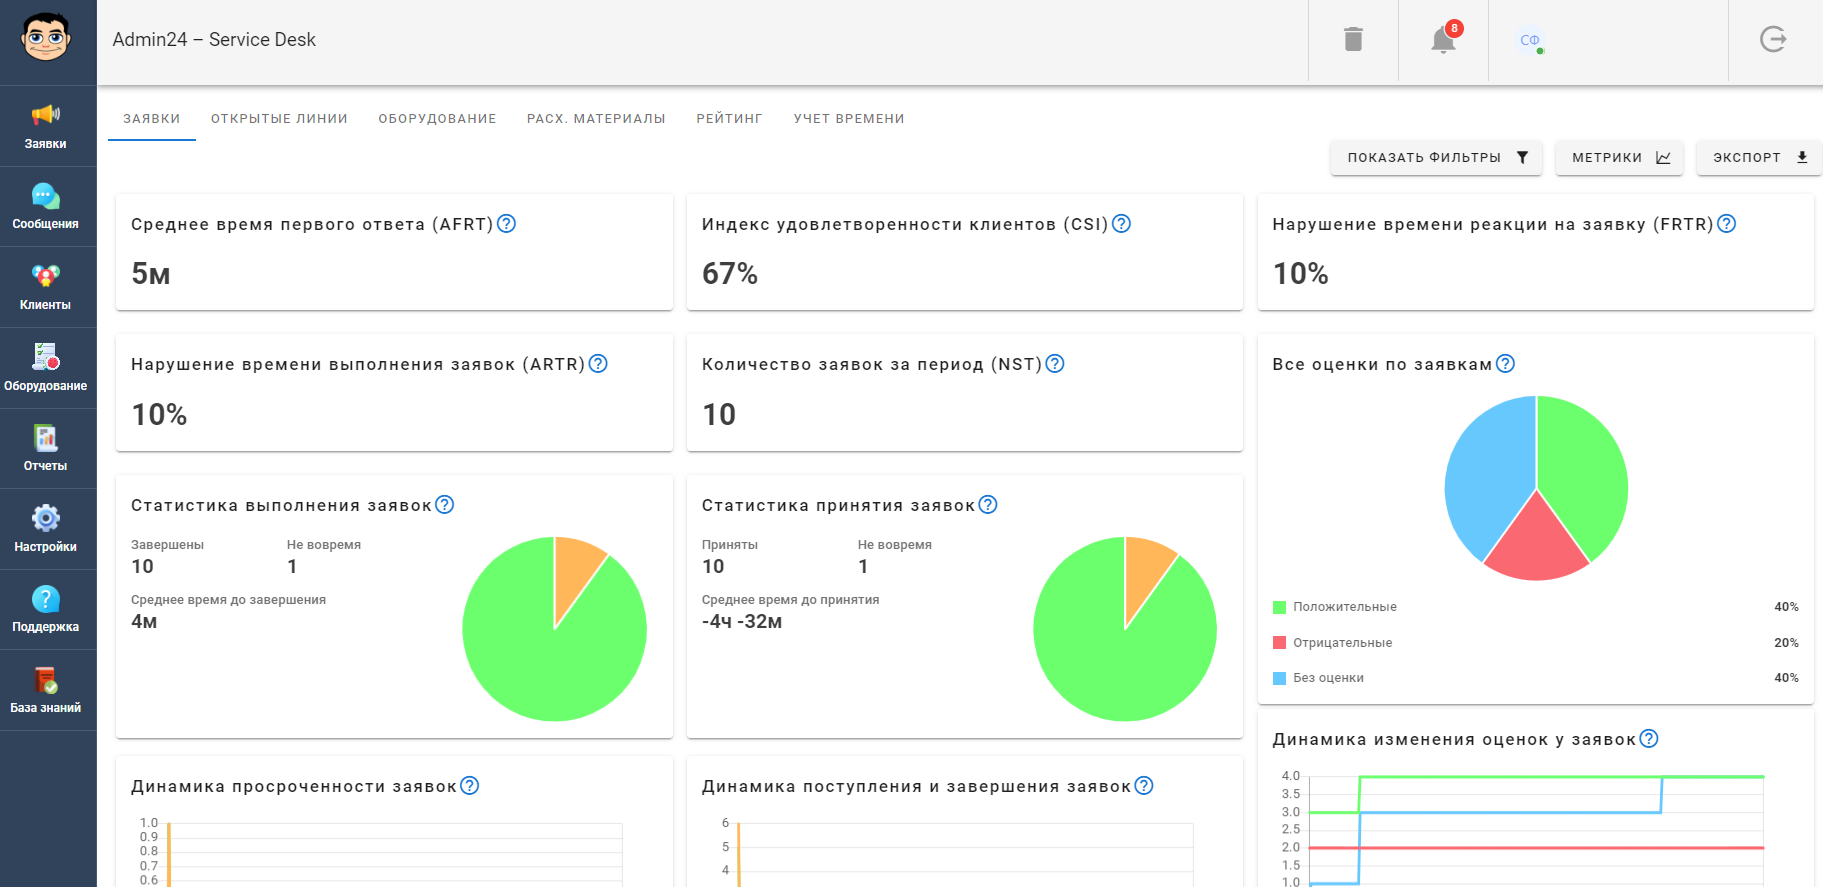Image resolution: width=1823 pixels, height=887 pixels.
Task: Open Сообщения in the sidebar
Action: tap(46, 207)
